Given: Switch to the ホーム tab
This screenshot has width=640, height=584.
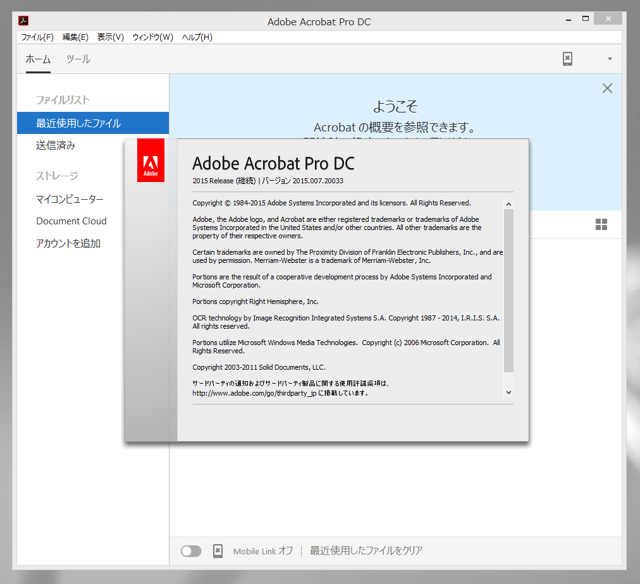Looking at the screenshot, I should tap(38, 59).
